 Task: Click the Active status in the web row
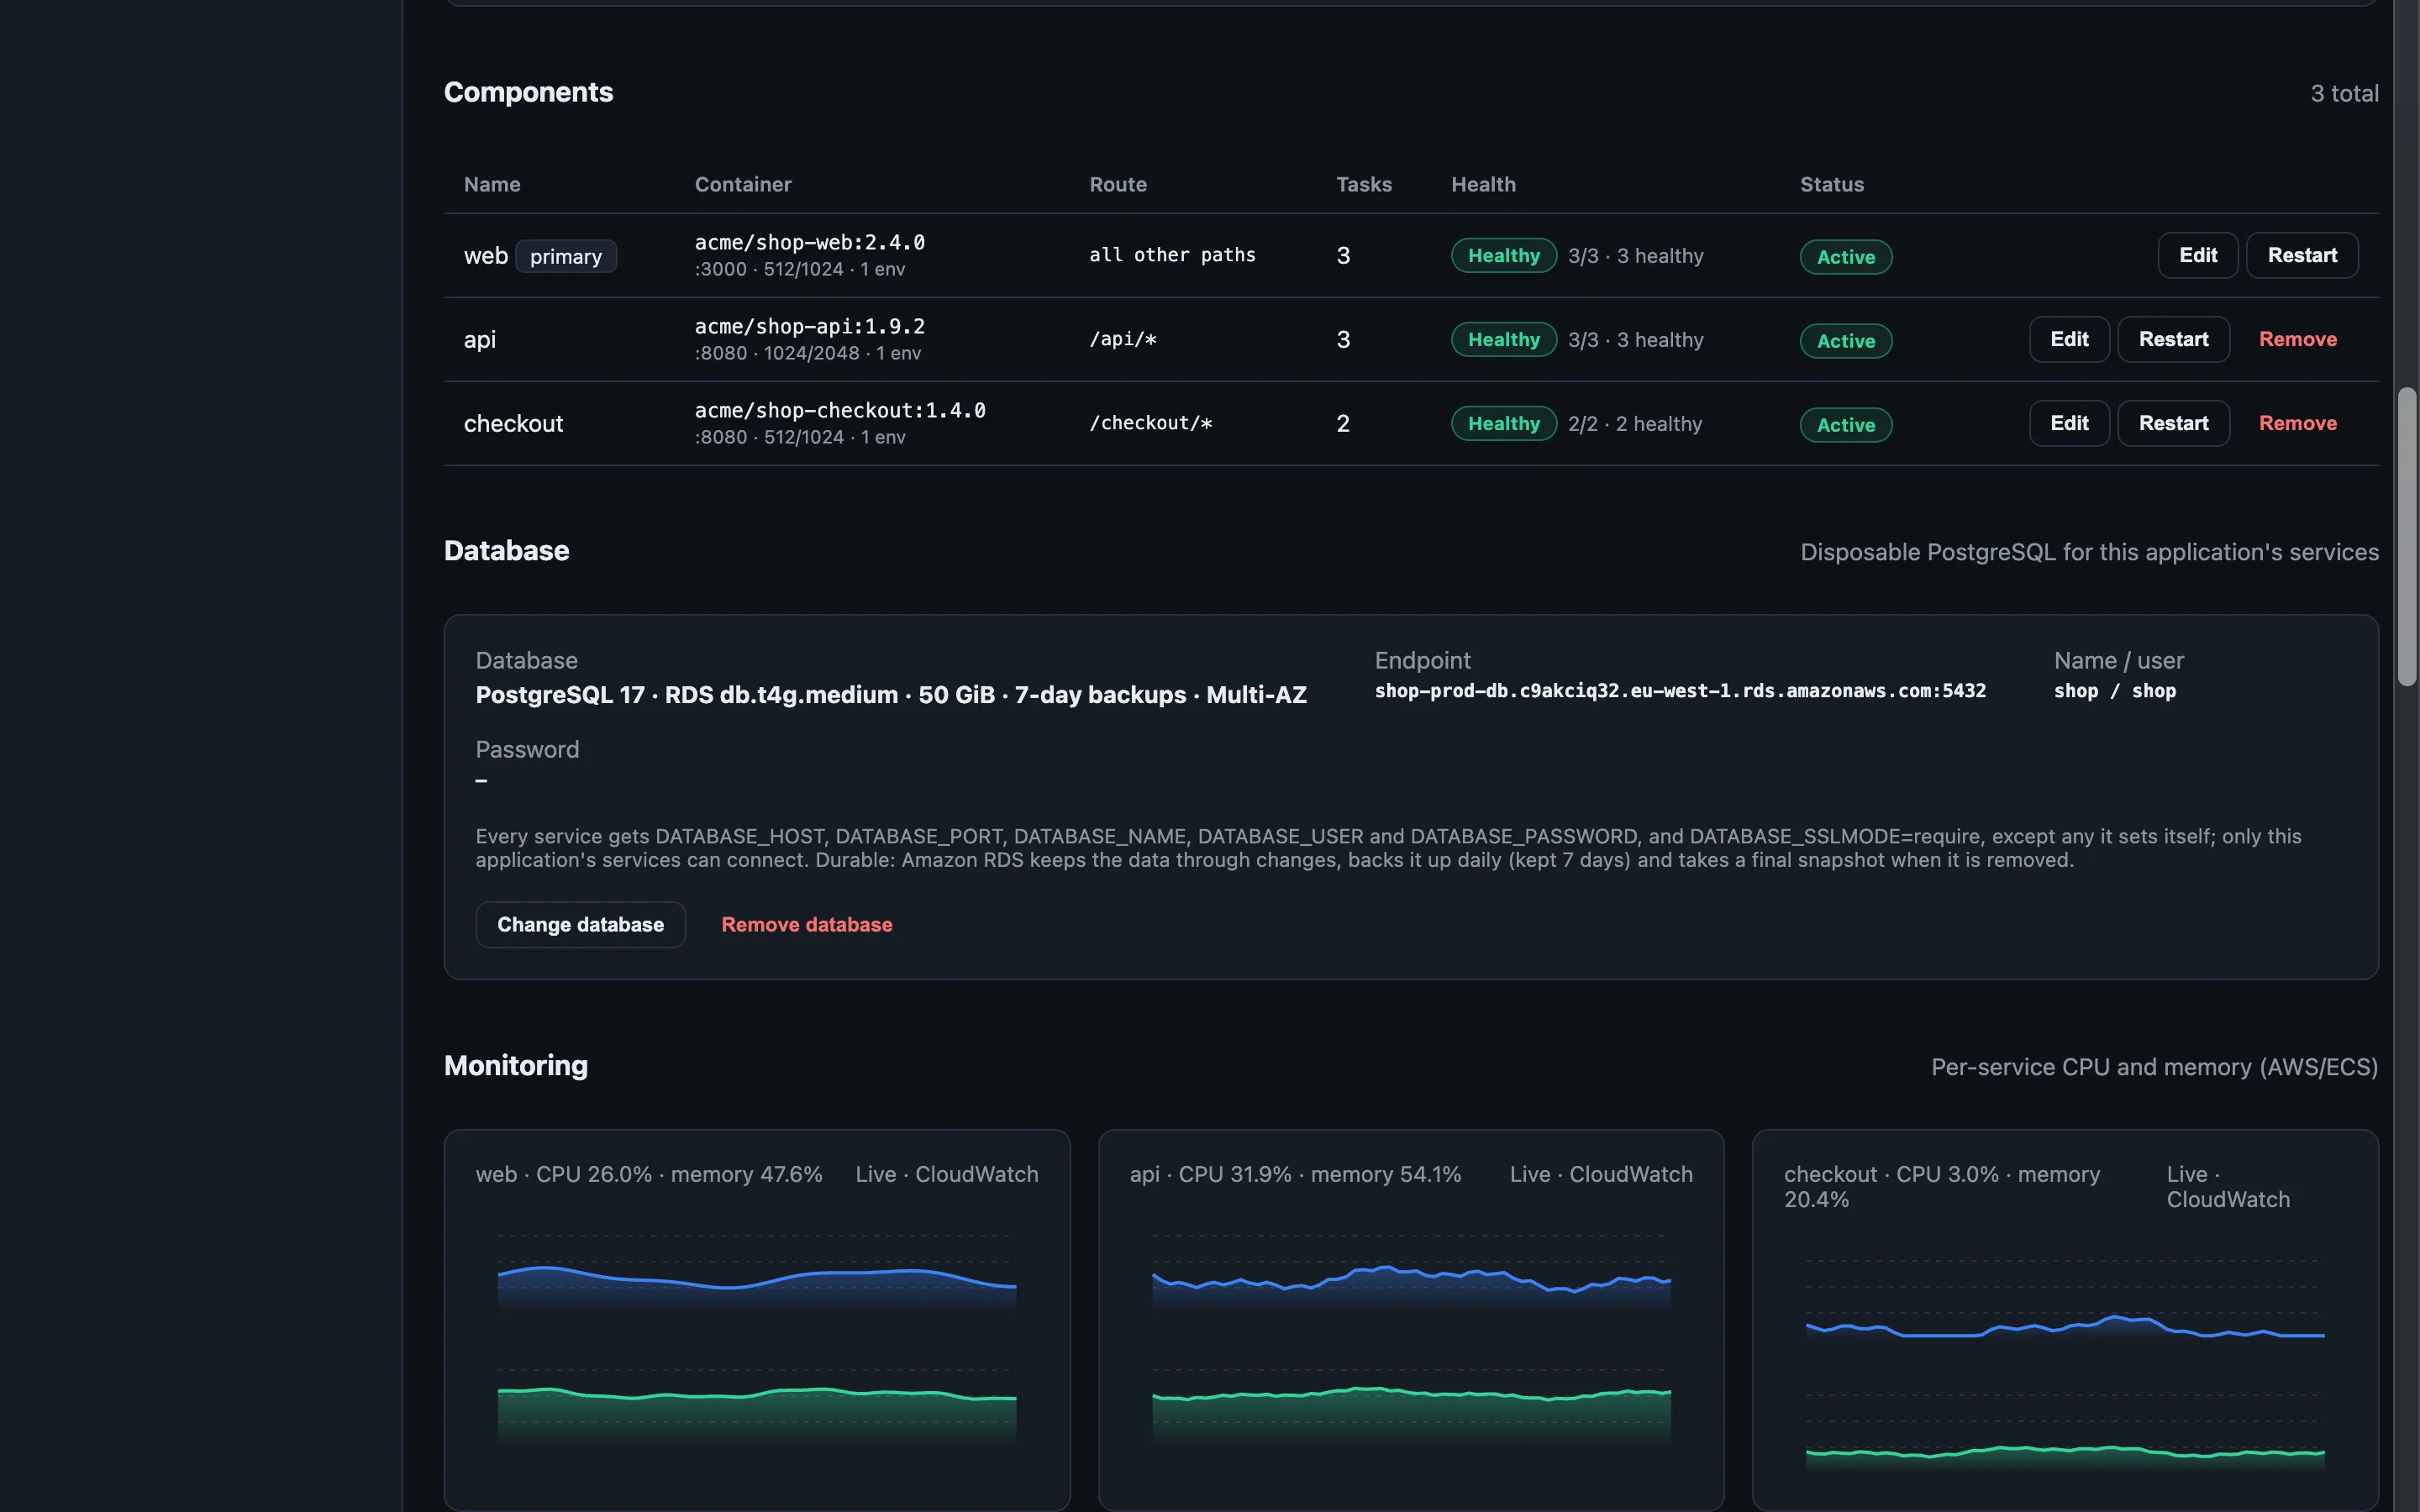(1845, 257)
